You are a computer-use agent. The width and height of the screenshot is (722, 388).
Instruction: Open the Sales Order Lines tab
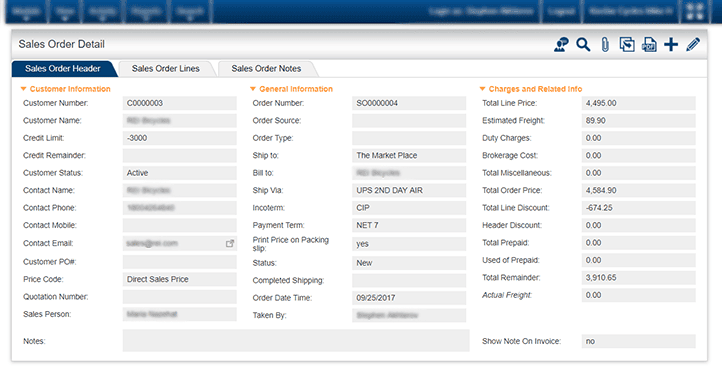pos(166,69)
